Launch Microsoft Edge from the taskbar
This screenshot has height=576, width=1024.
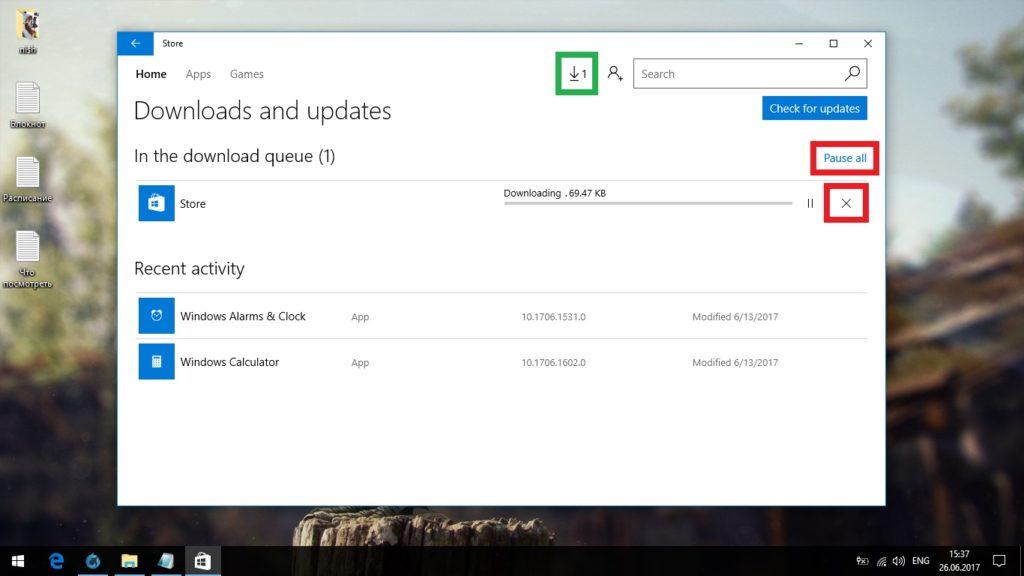coord(56,561)
